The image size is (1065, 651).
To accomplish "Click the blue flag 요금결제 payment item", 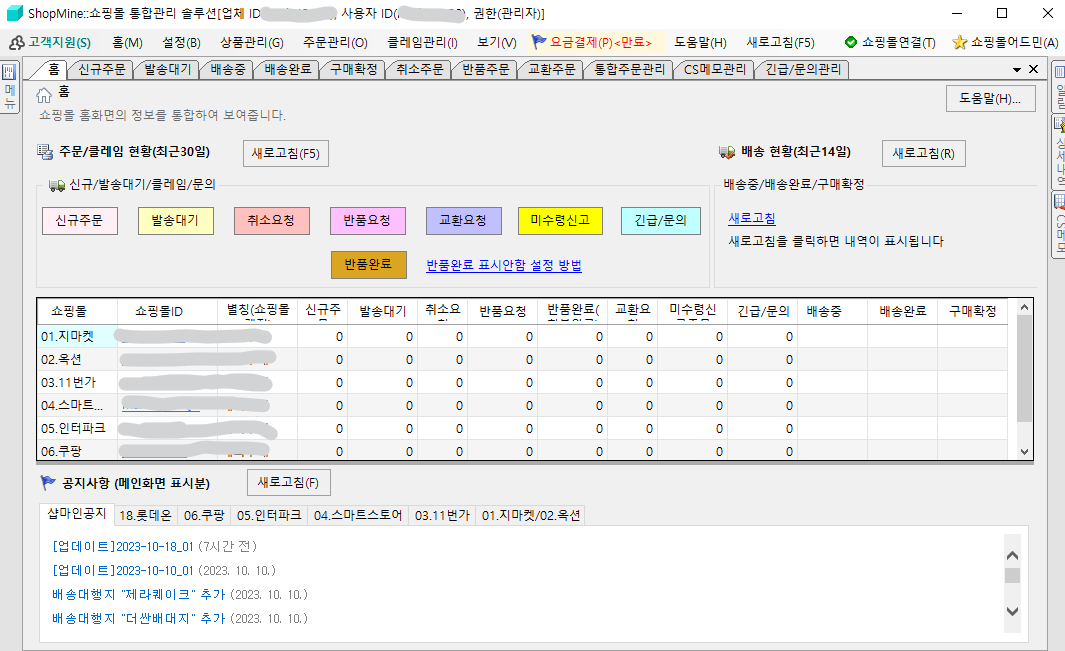I will 540,43.
